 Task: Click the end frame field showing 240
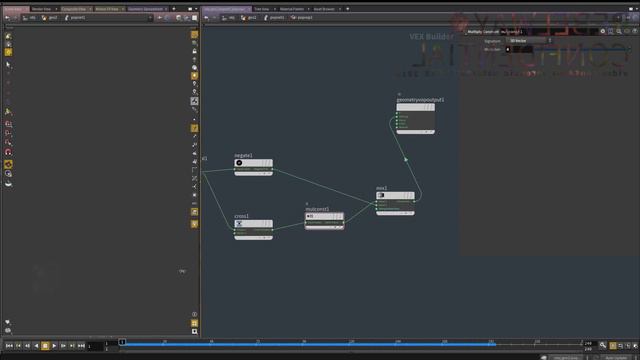[x=589, y=343]
